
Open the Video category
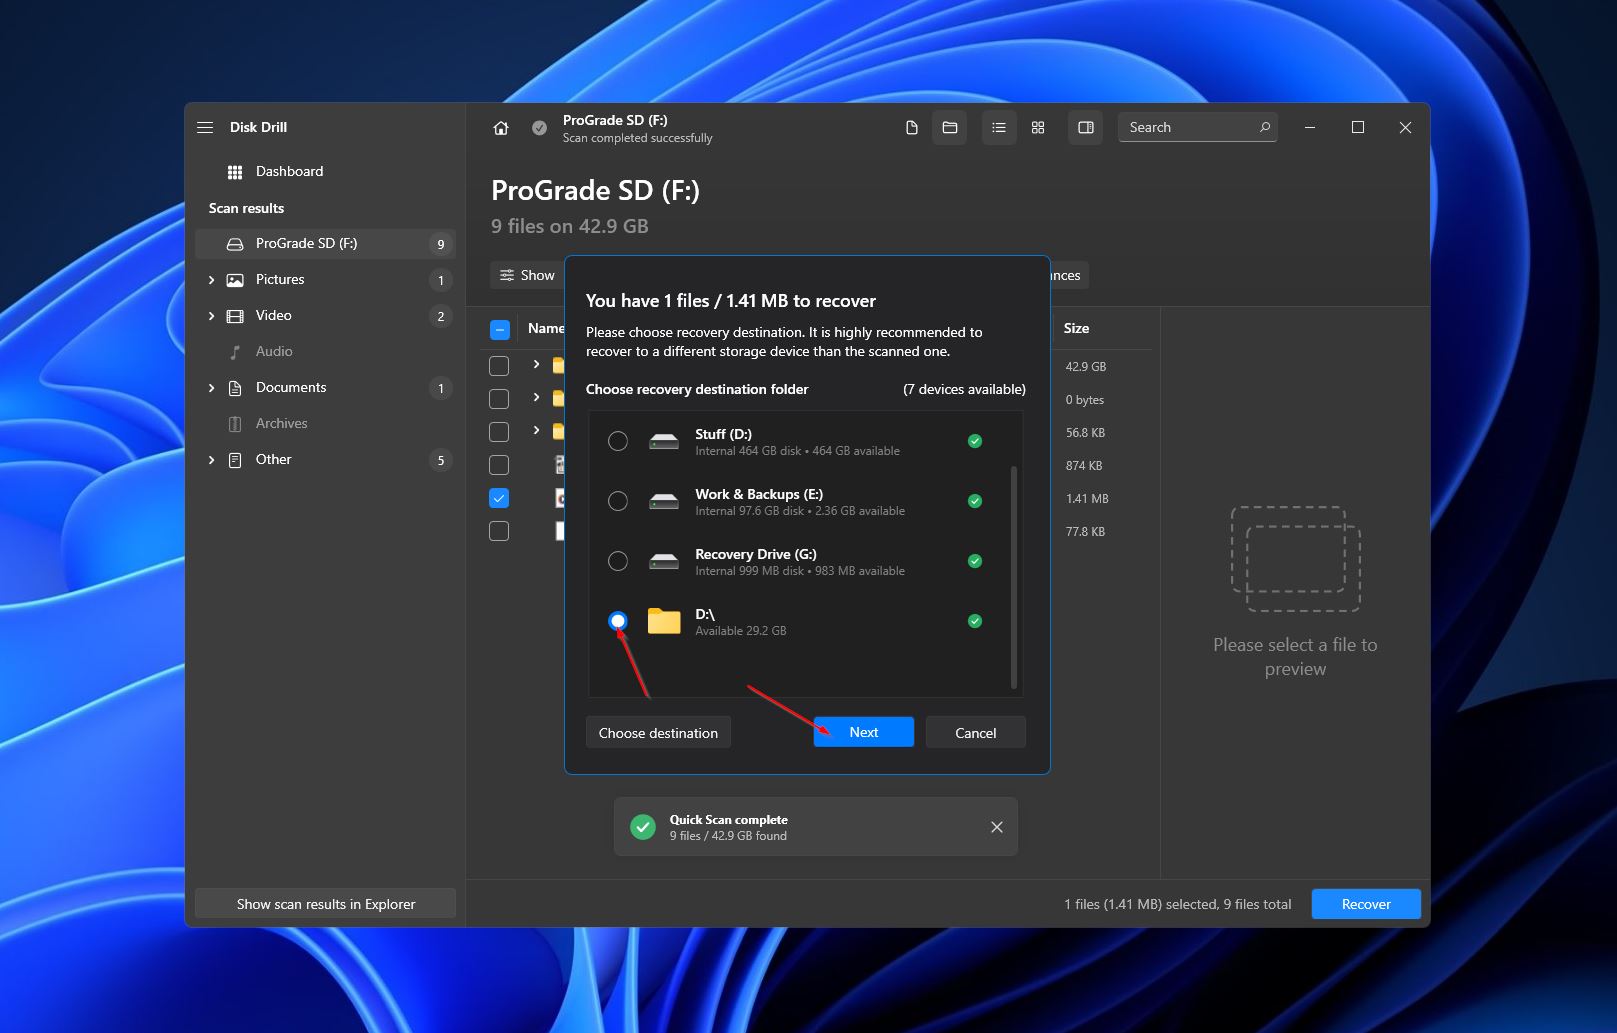tap(325, 315)
